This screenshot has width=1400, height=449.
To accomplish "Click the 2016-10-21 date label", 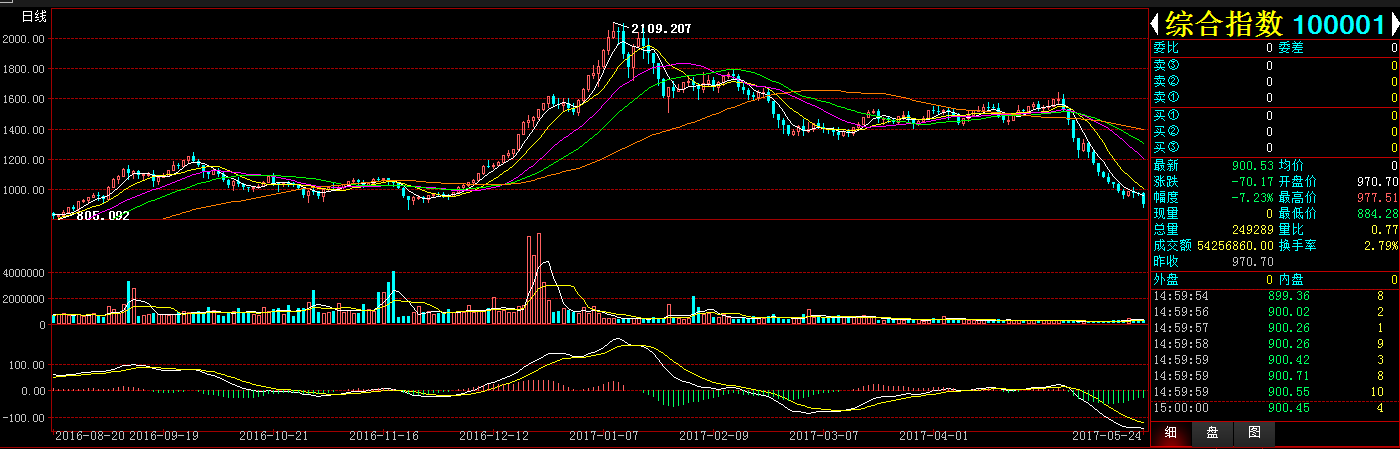I will pos(276,436).
